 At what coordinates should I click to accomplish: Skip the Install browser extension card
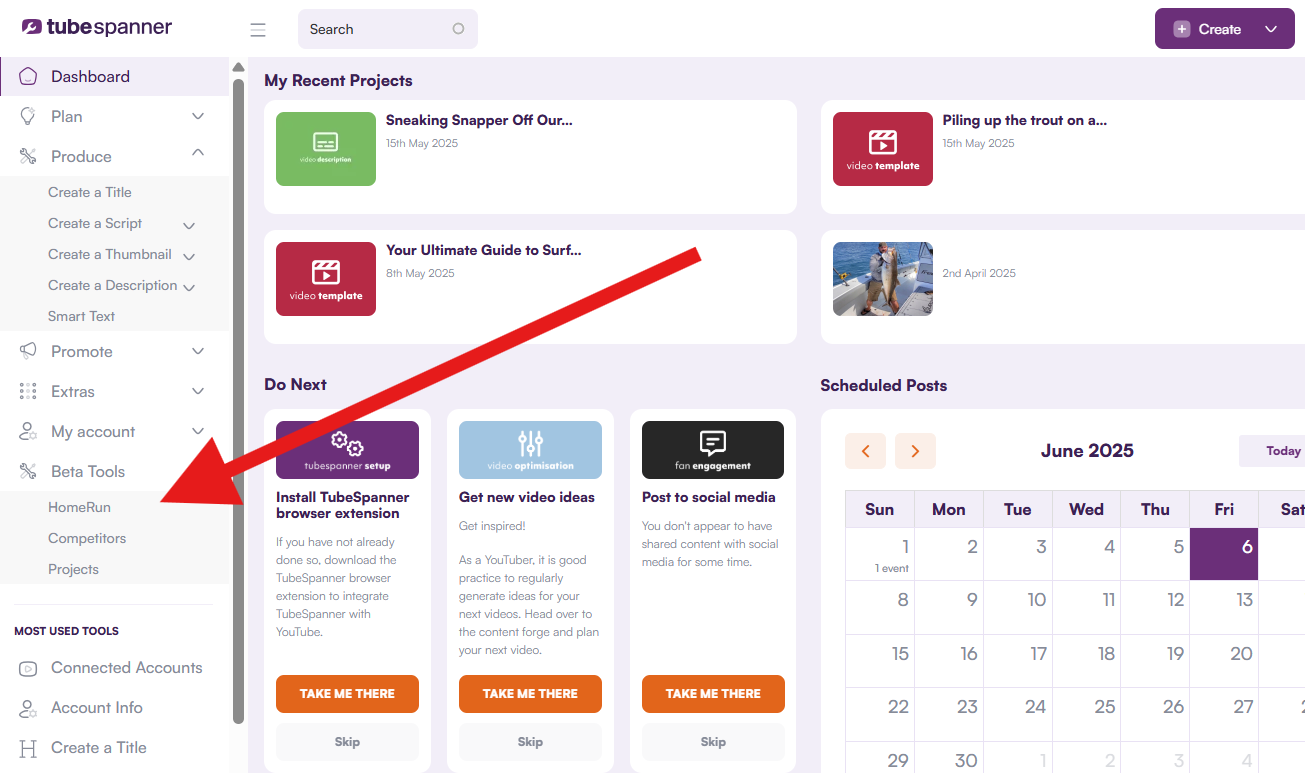tap(347, 742)
